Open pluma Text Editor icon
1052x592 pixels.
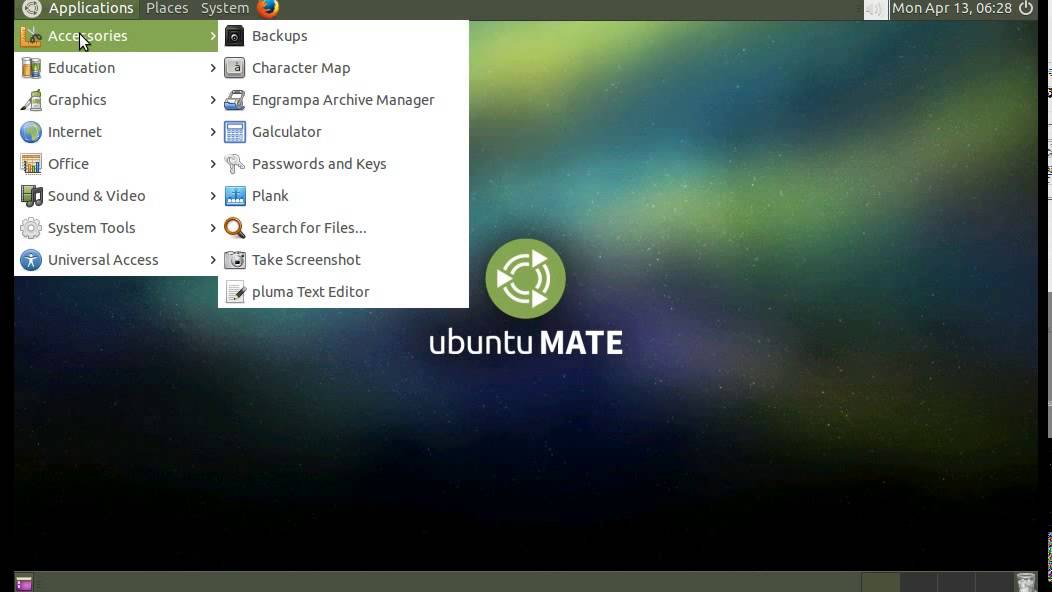point(234,292)
